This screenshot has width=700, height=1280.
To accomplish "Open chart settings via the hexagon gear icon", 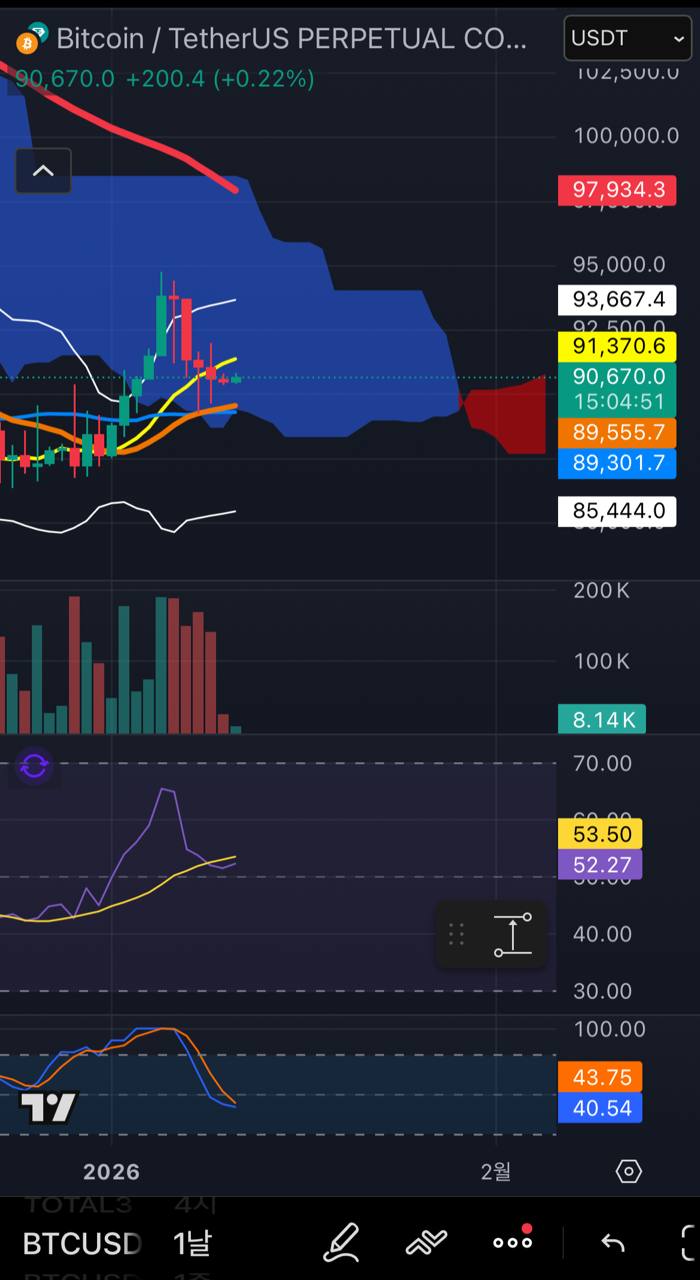I will (x=628, y=1171).
